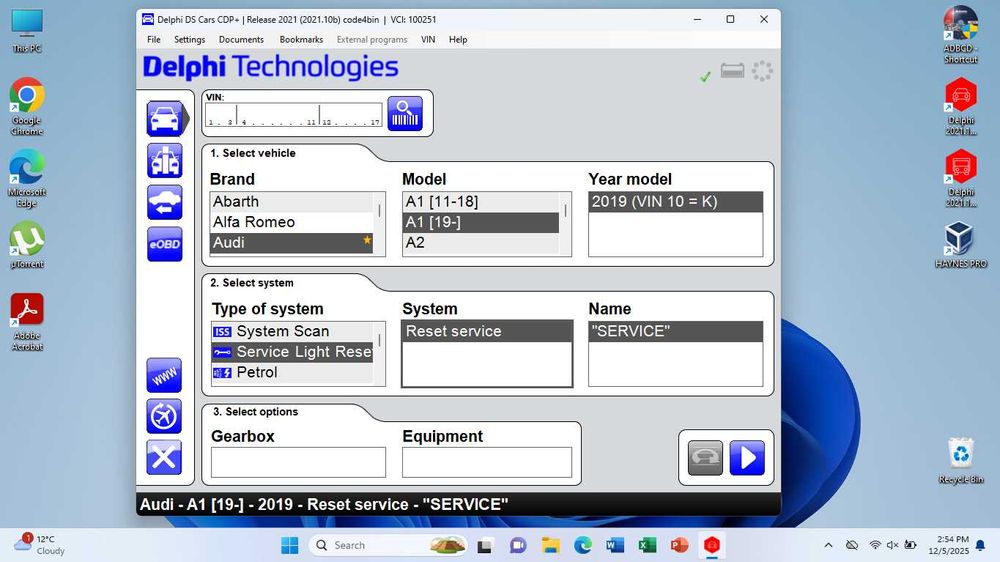Select System Scan type
The image size is (1000, 562).
coord(291,331)
